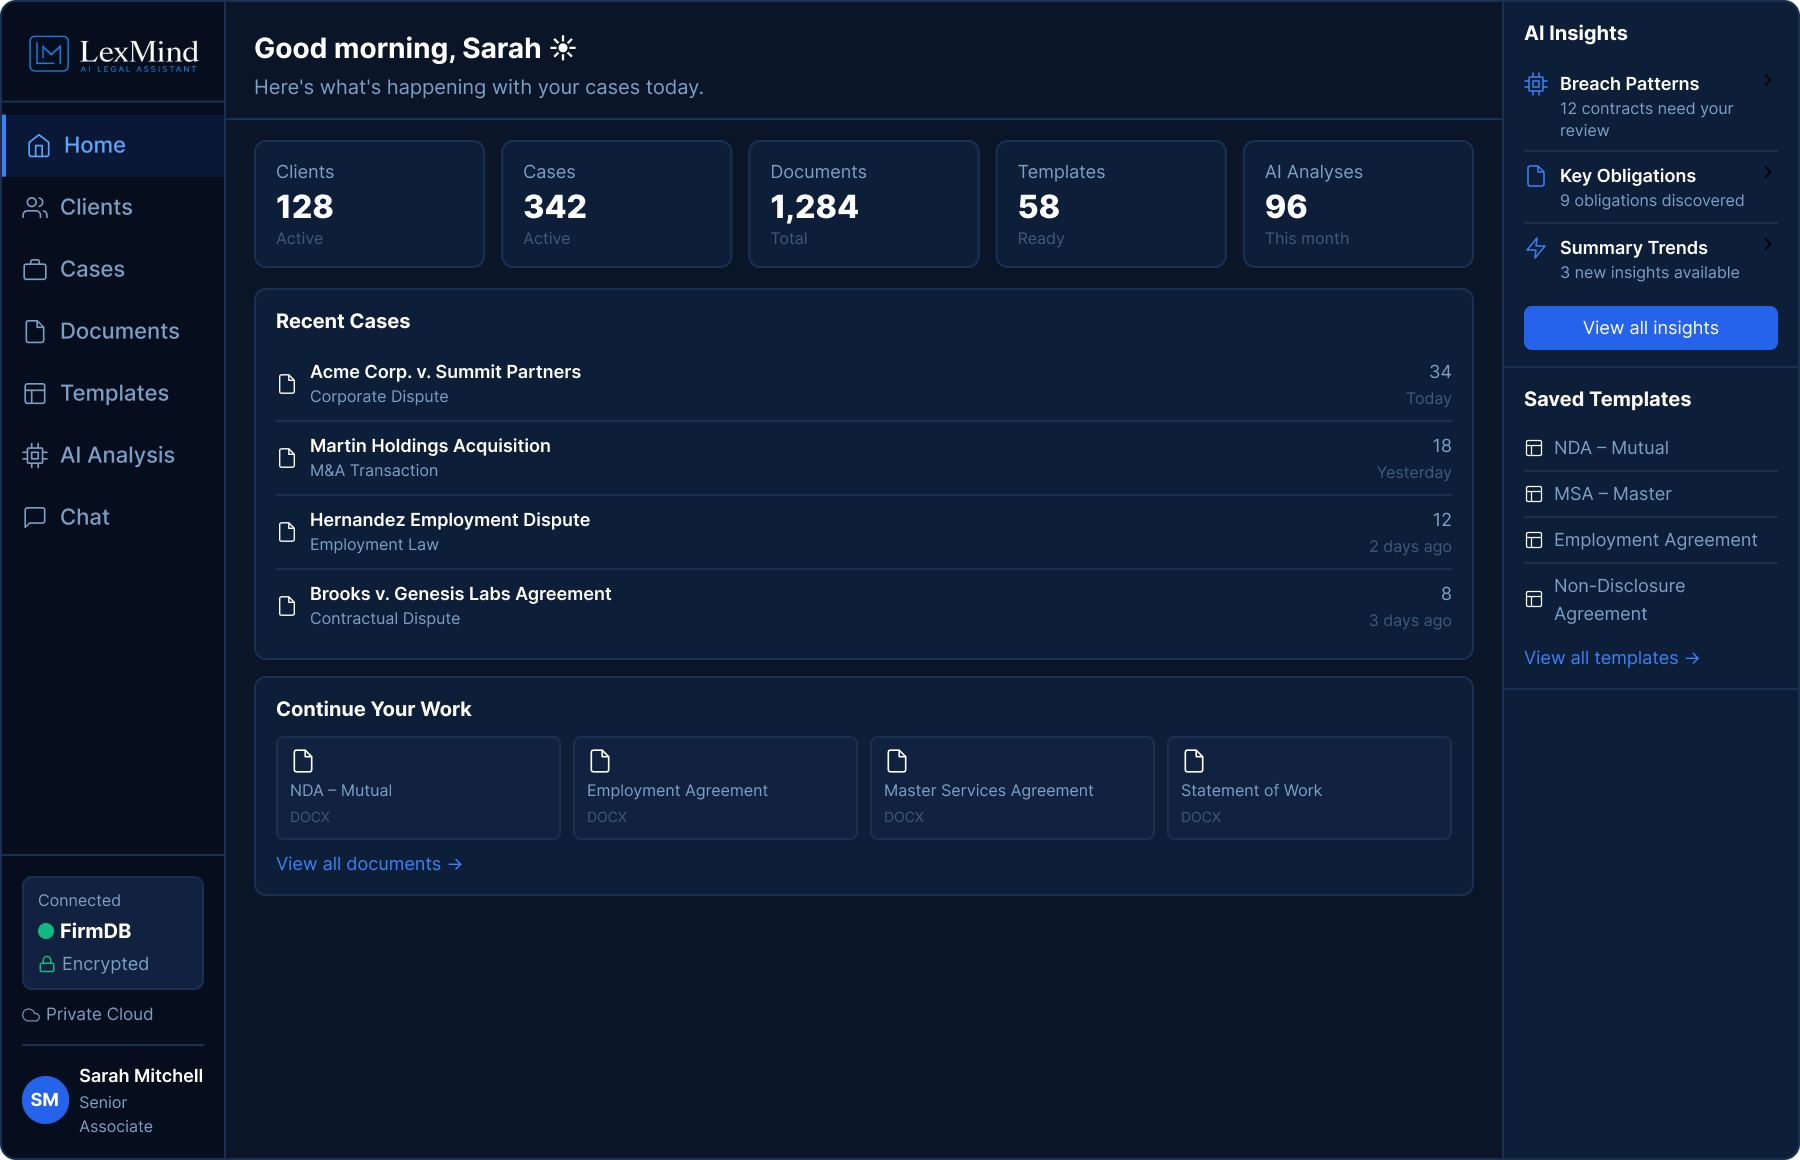Open Sarah Mitchell profile name
The image size is (1800, 1160).
point(141,1076)
